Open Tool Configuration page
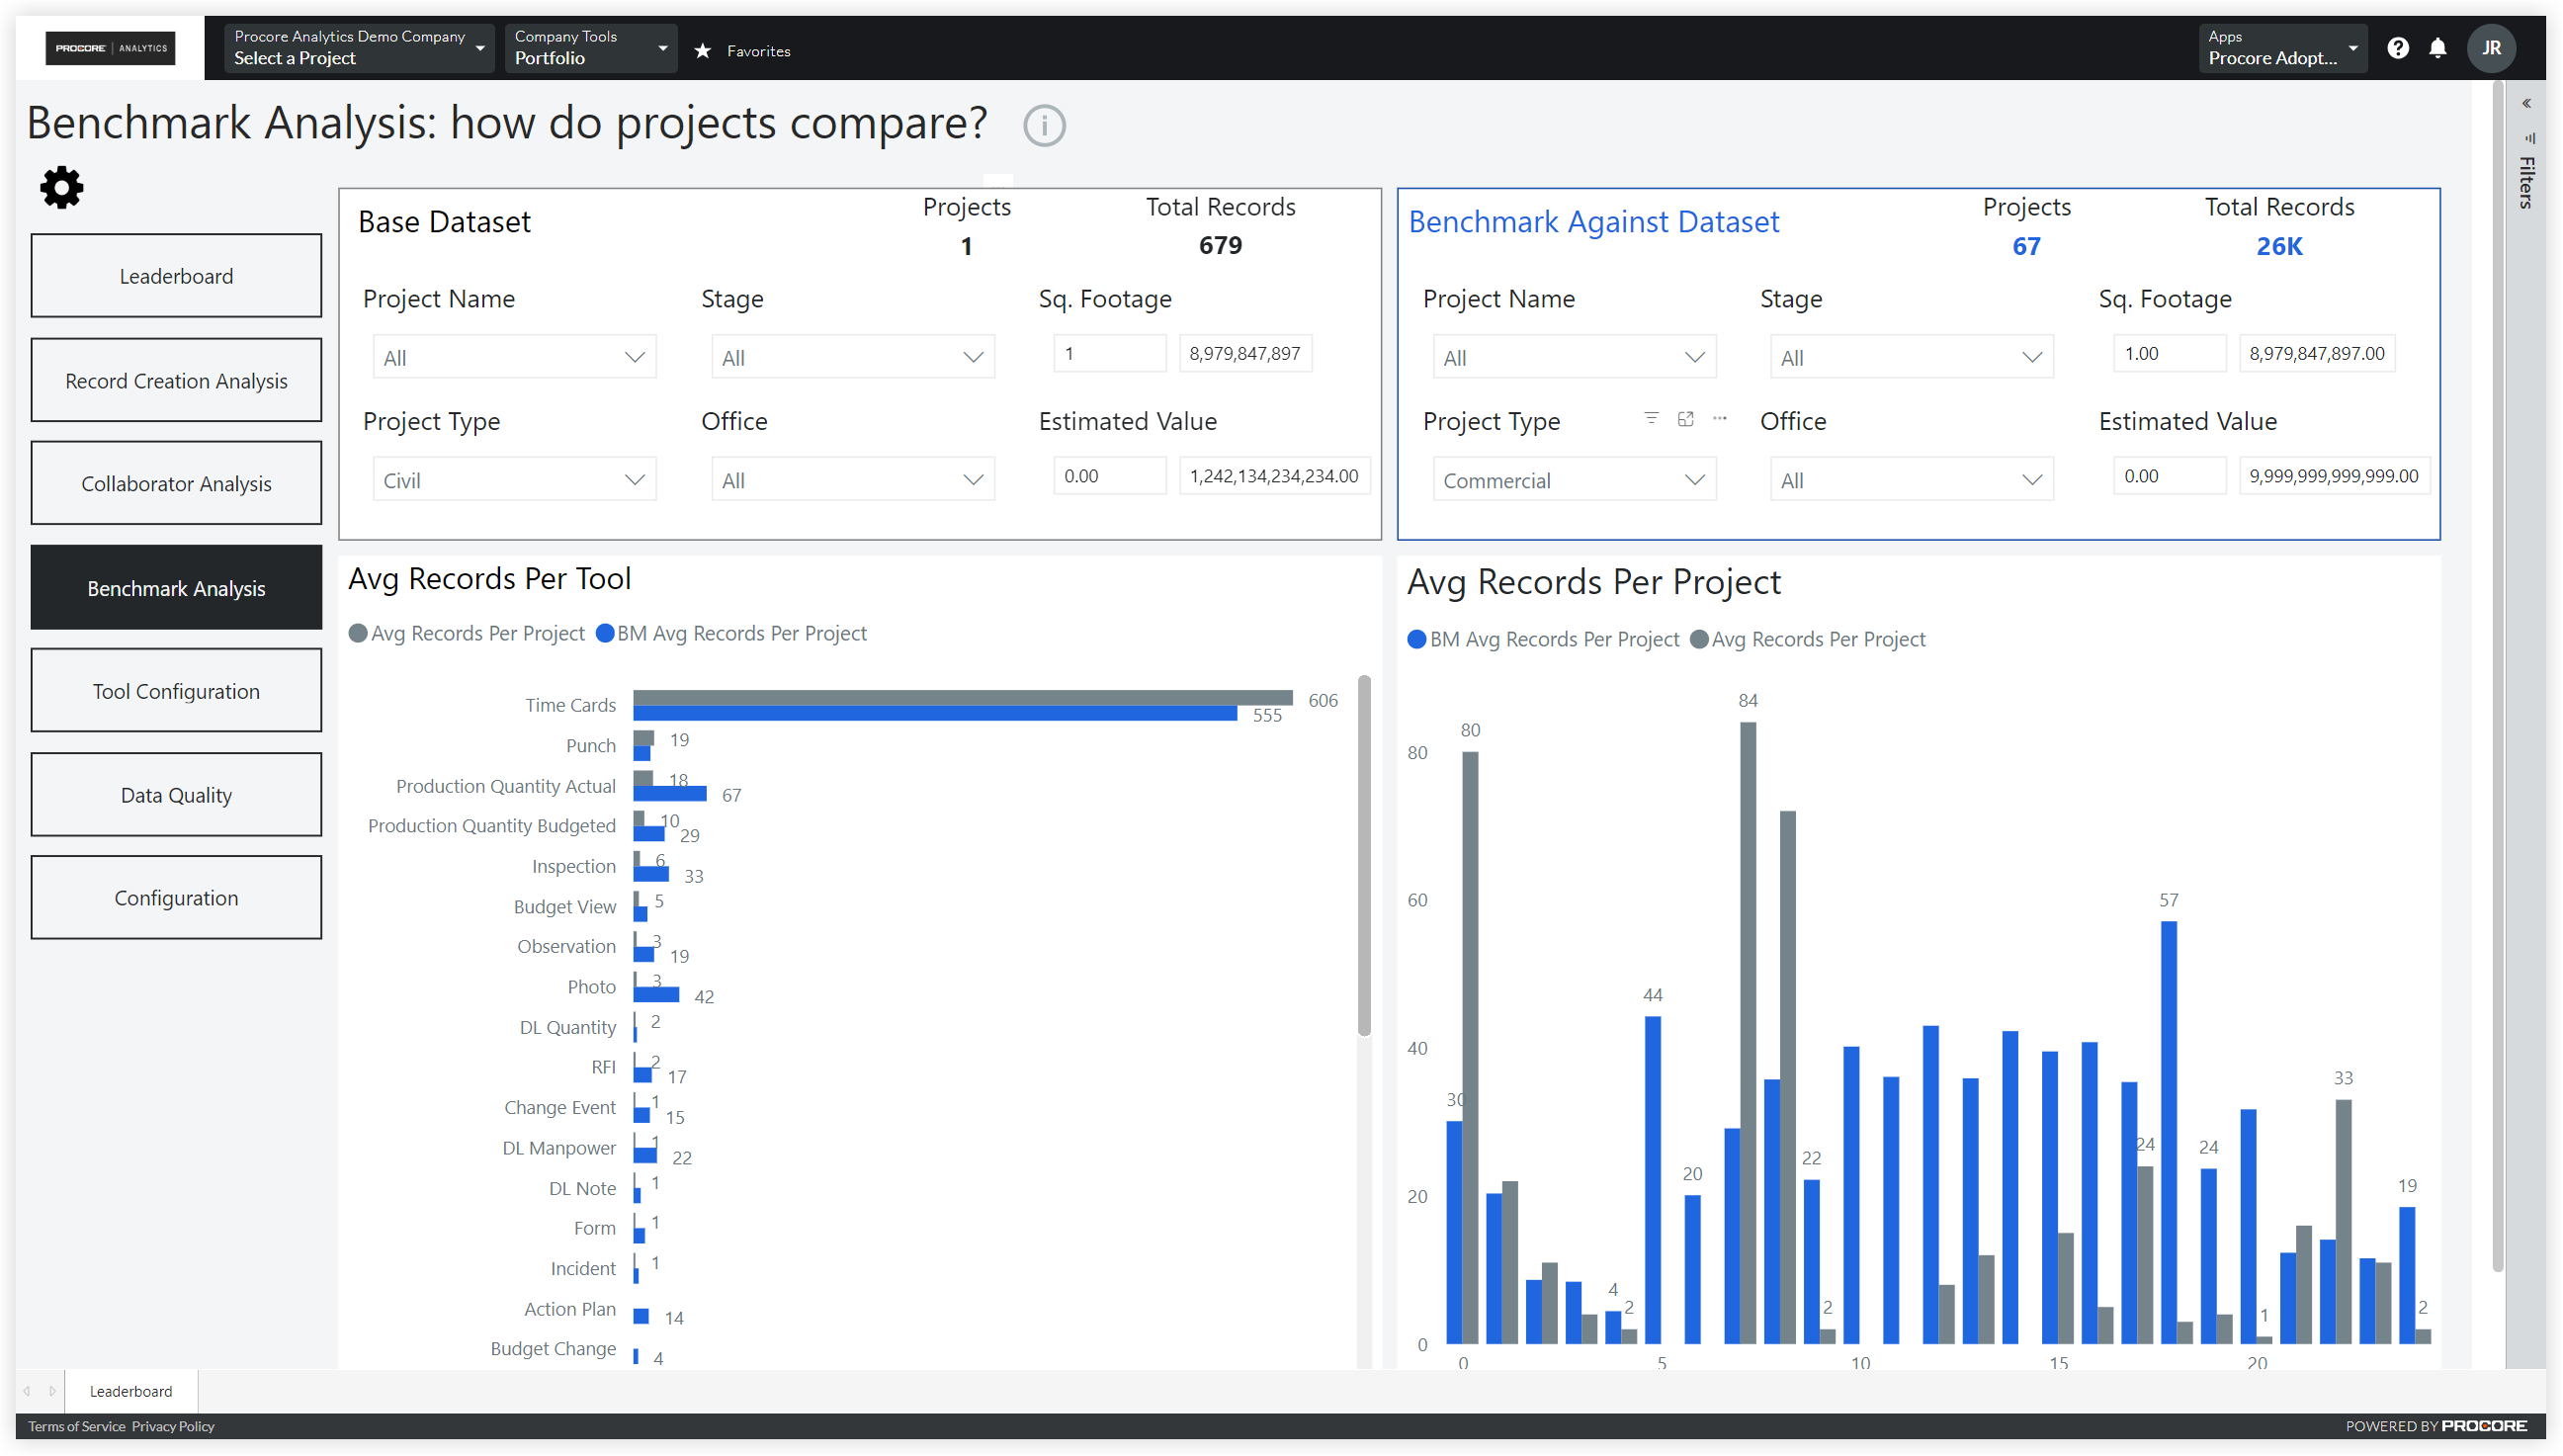2563x1456 pixels. coord(176,691)
